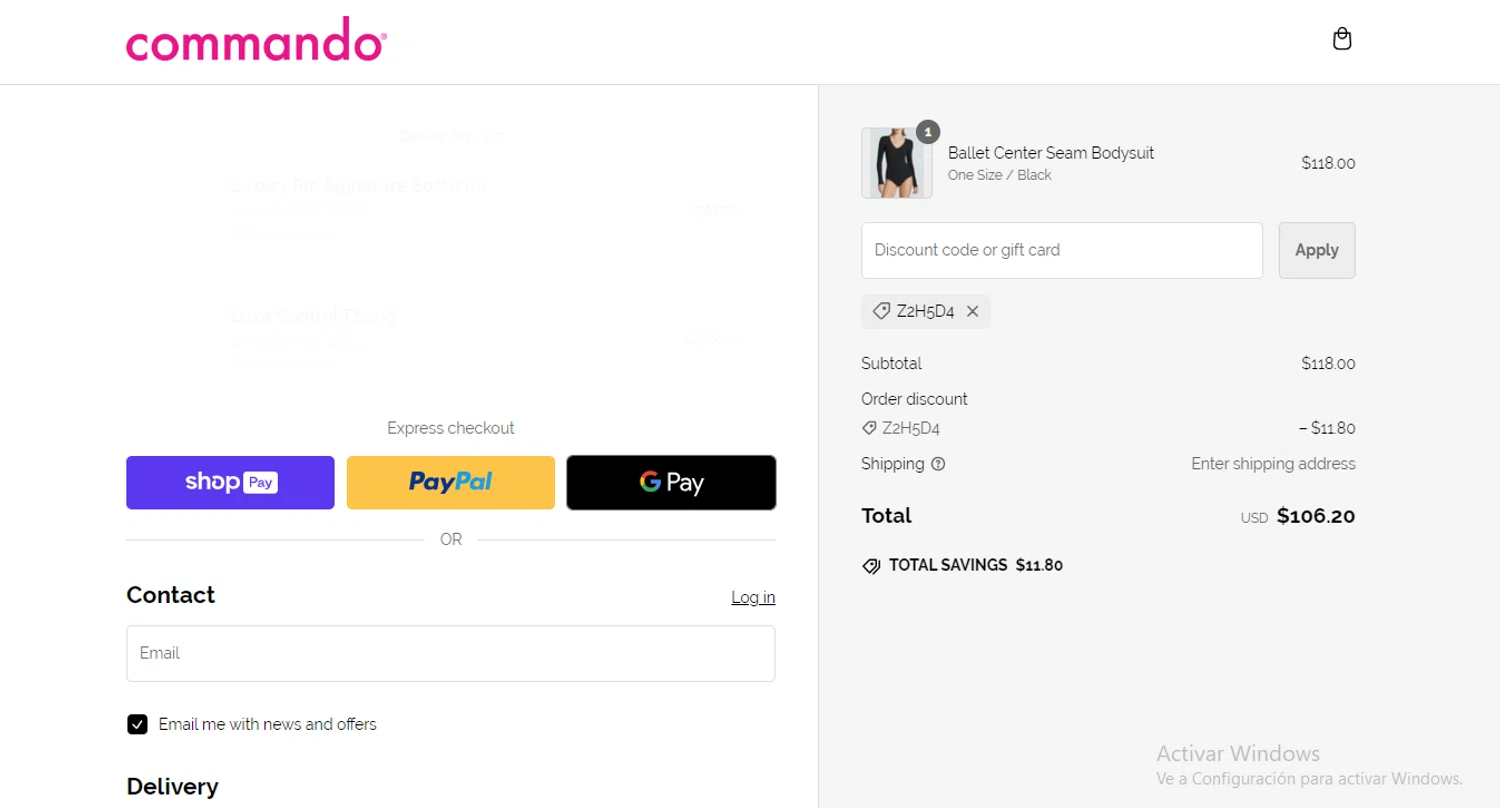Apply the discount code

[1316, 250]
